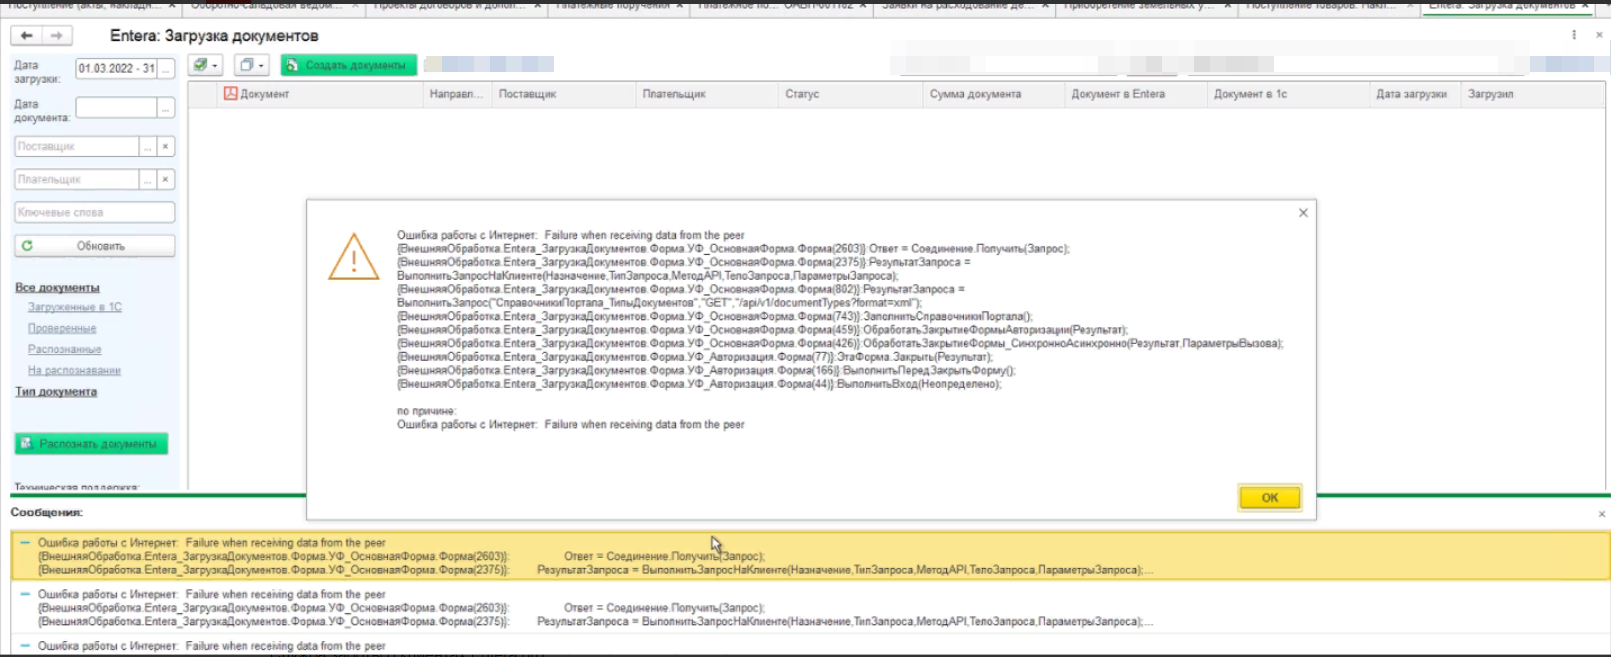Sort by the Сумма документа column header

tap(994, 94)
